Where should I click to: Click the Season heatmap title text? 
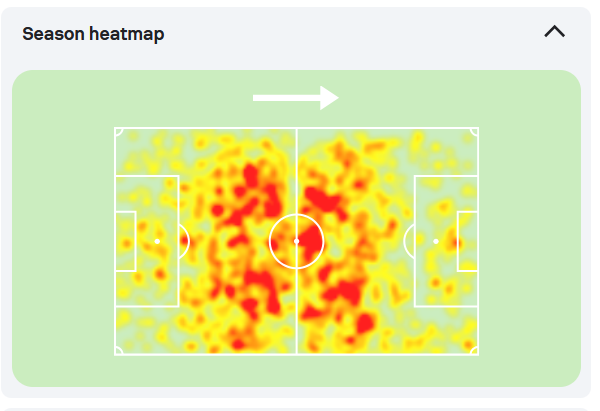click(x=93, y=34)
